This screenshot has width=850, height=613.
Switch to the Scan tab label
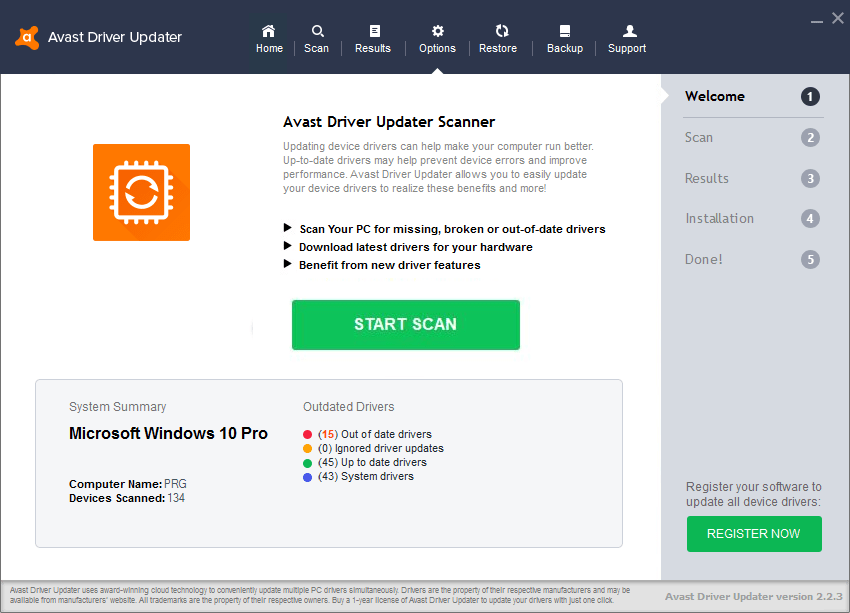click(x=316, y=48)
